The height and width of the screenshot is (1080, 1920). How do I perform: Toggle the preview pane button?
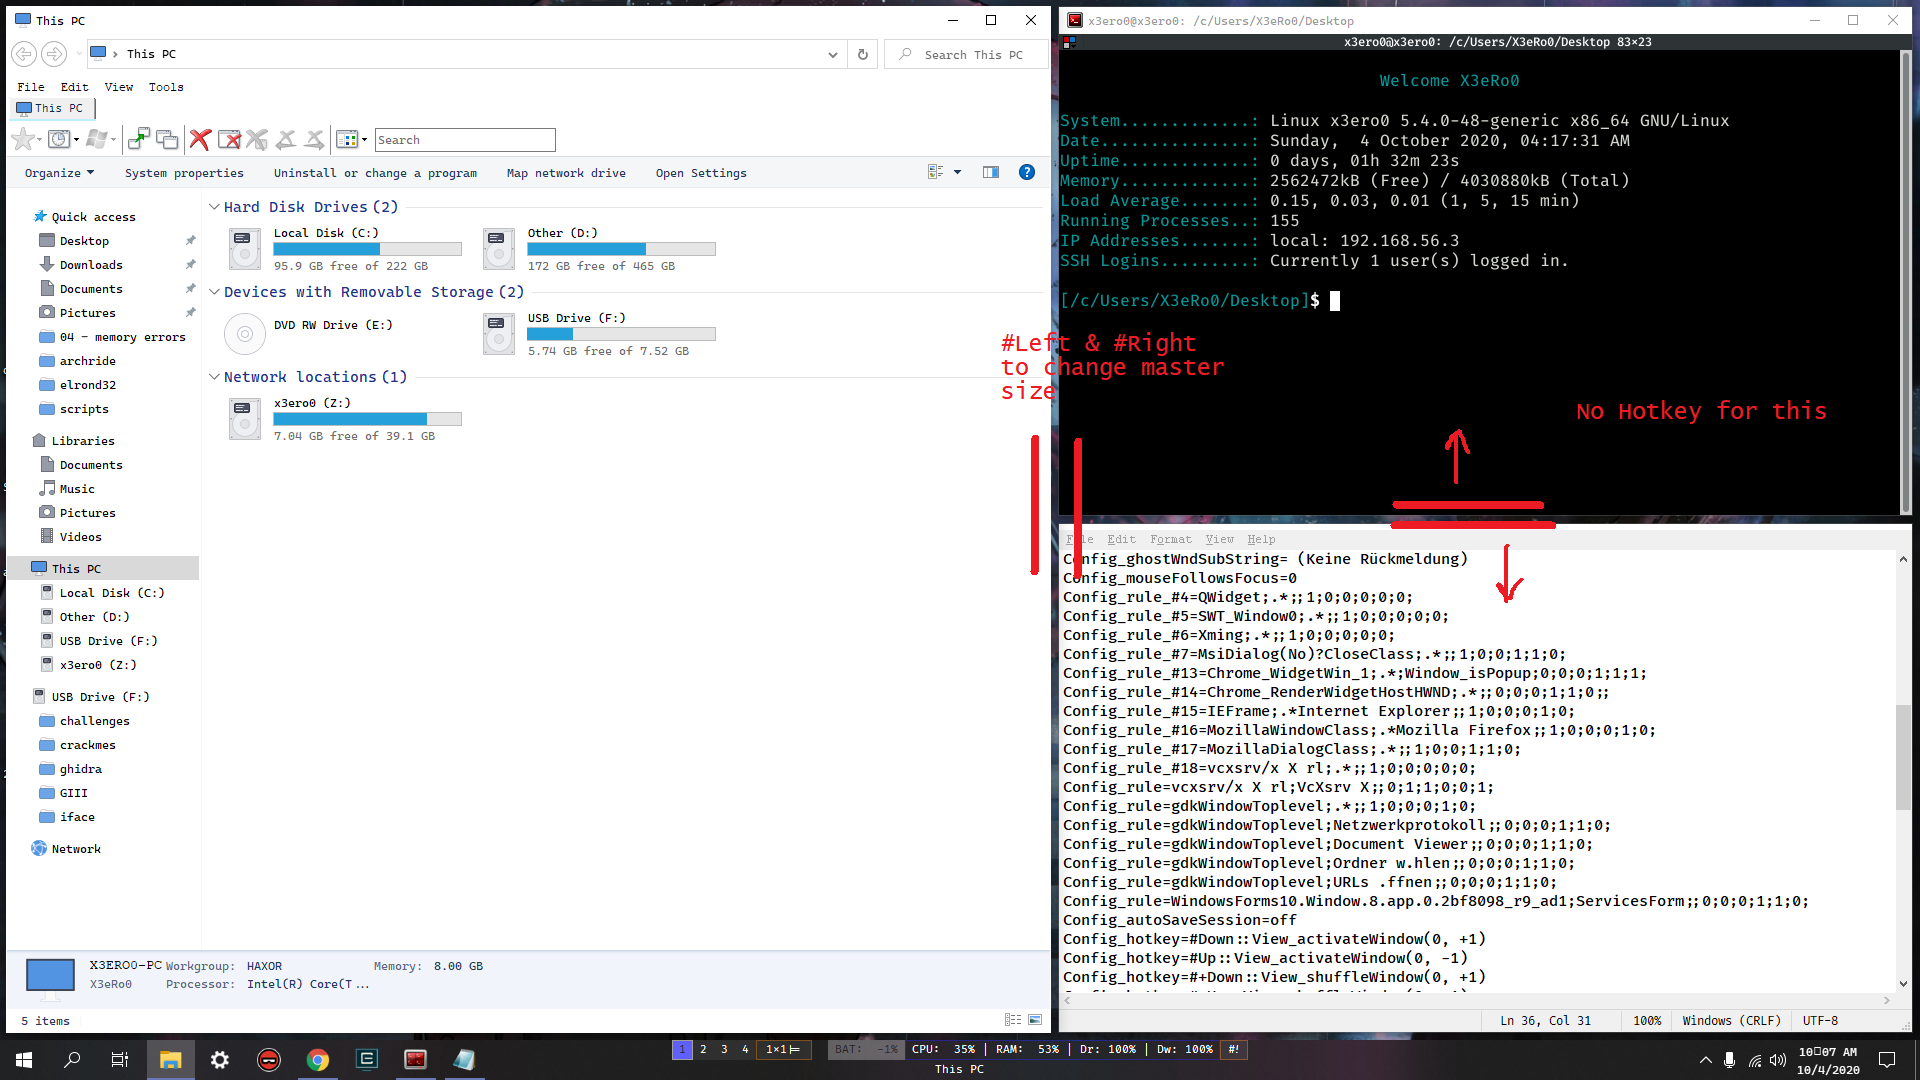990,172
